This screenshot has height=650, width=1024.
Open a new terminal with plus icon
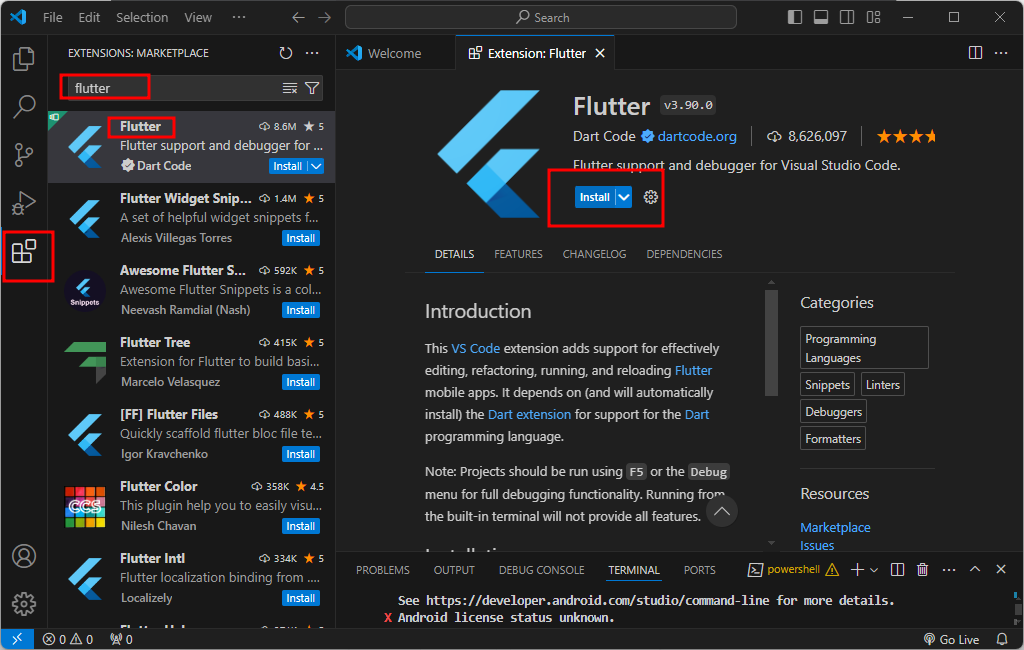pyautogui.click(x=857, y=570)
